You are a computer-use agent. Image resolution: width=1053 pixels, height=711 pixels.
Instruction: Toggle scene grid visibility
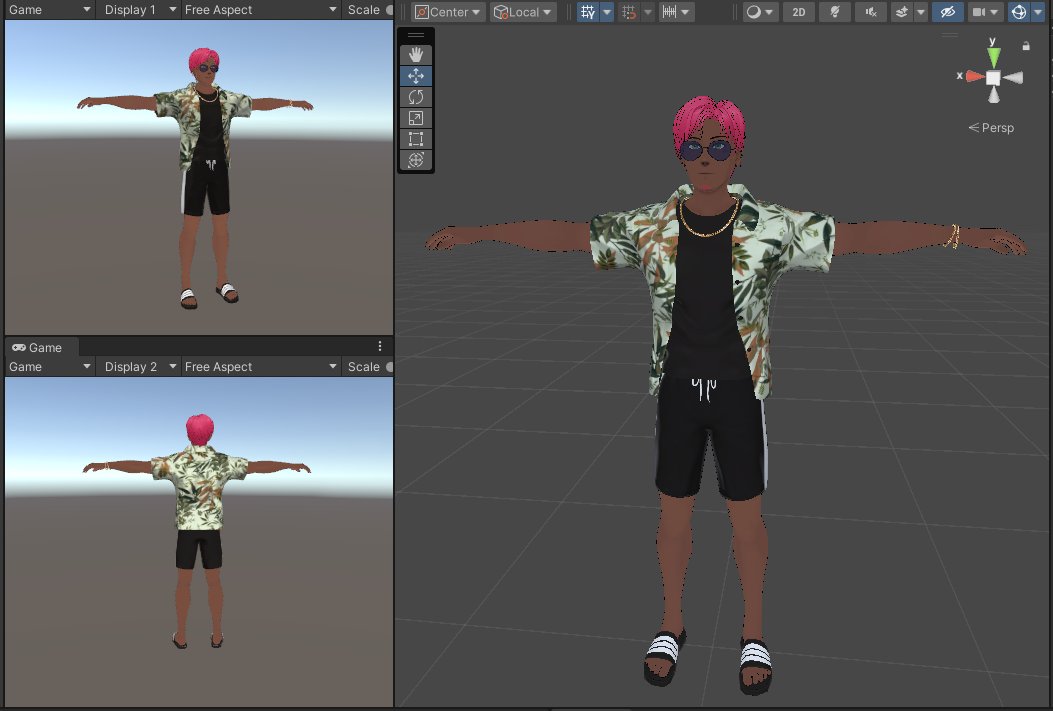(588, 12)
